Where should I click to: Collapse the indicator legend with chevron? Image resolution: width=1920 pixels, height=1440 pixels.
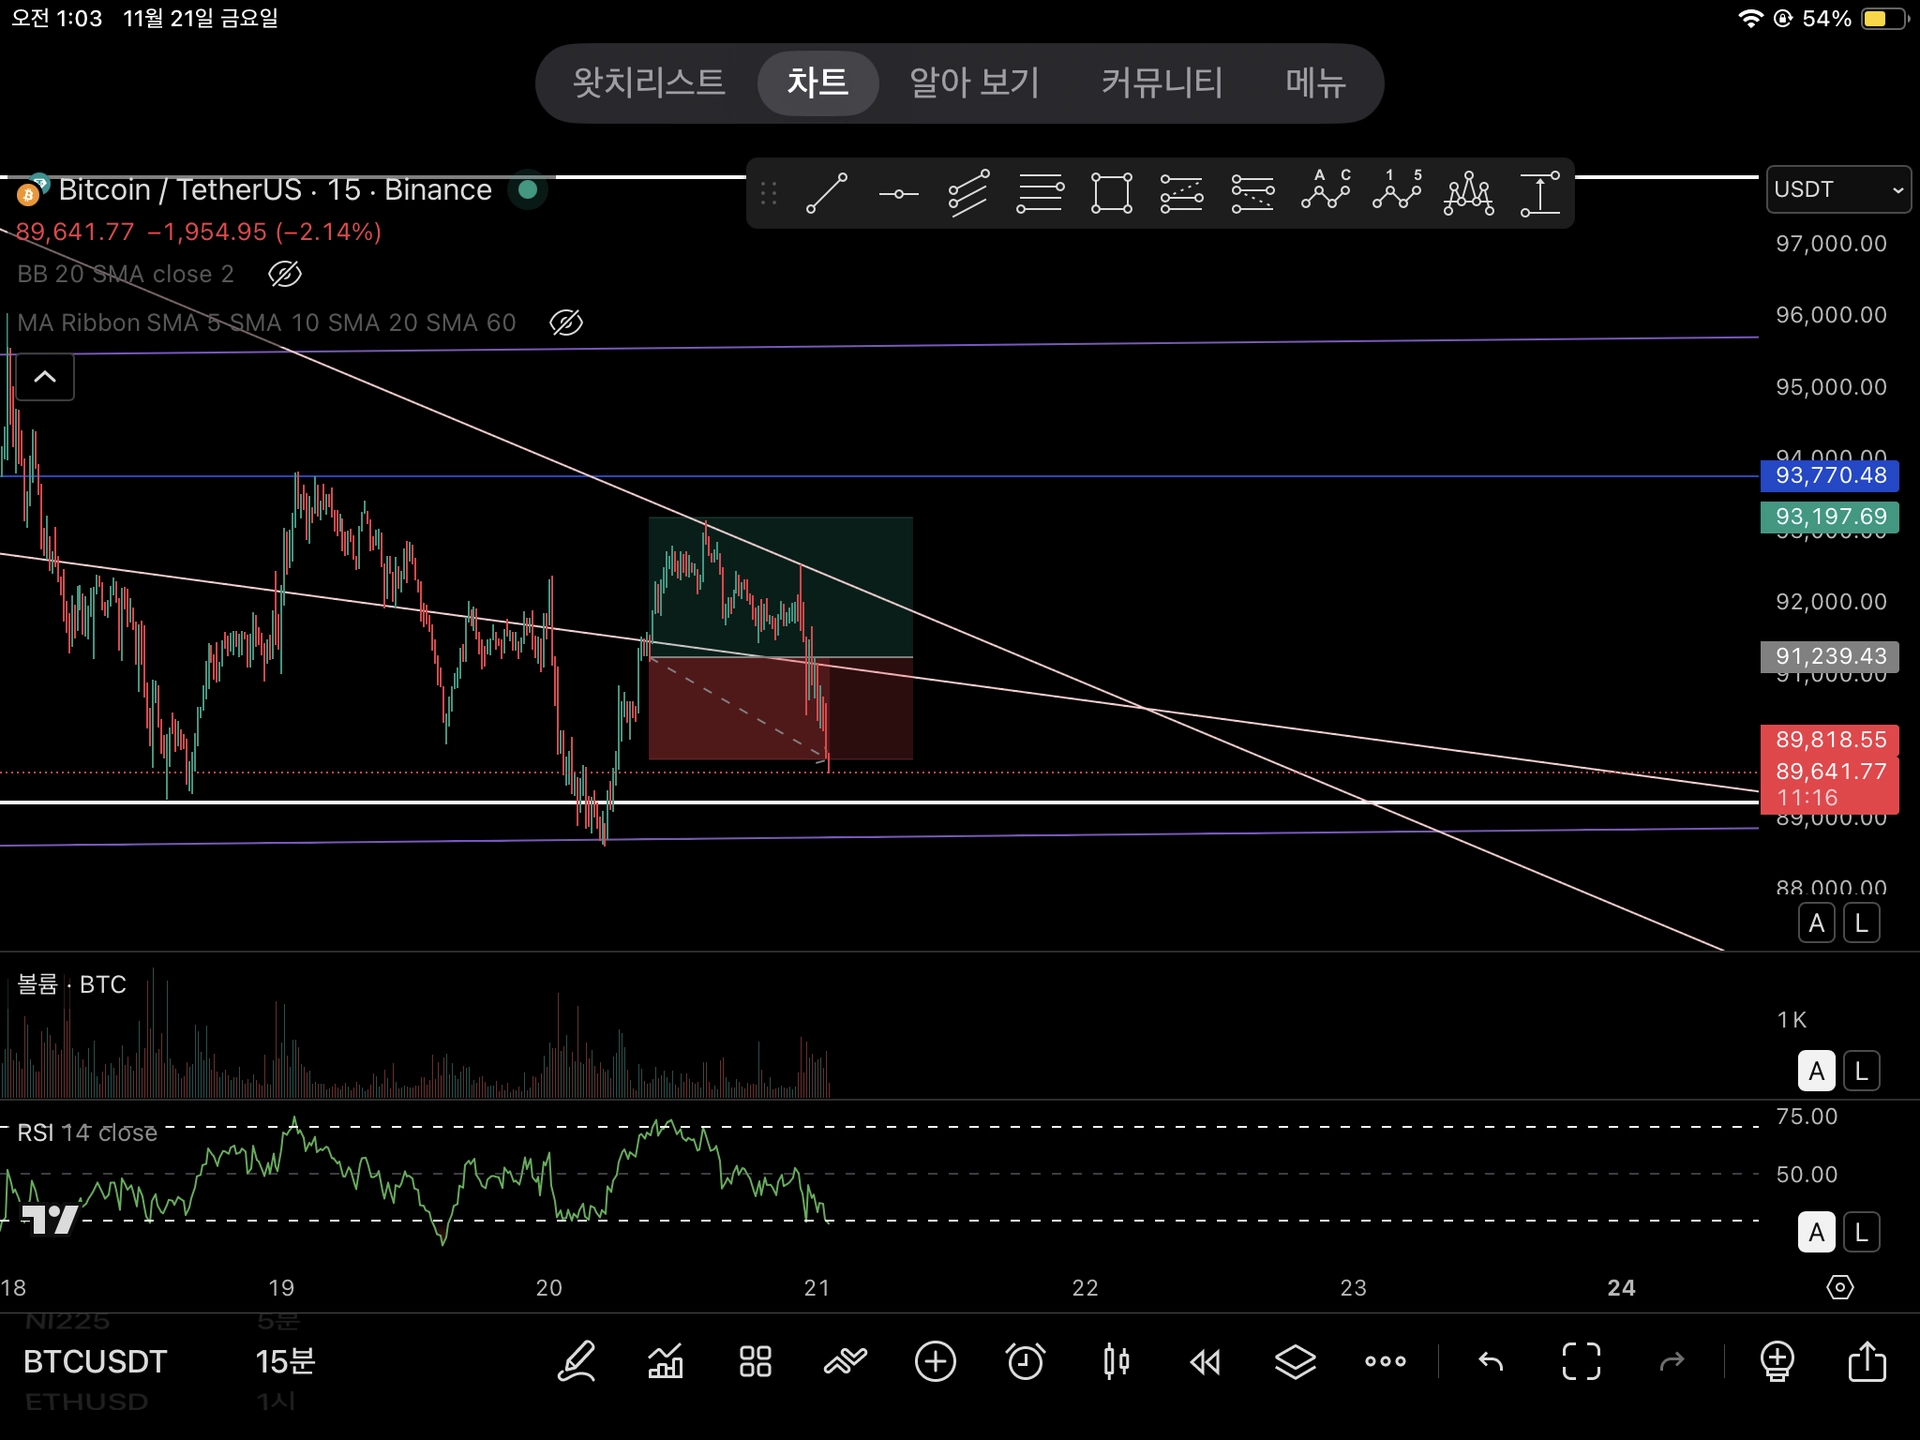45,377
